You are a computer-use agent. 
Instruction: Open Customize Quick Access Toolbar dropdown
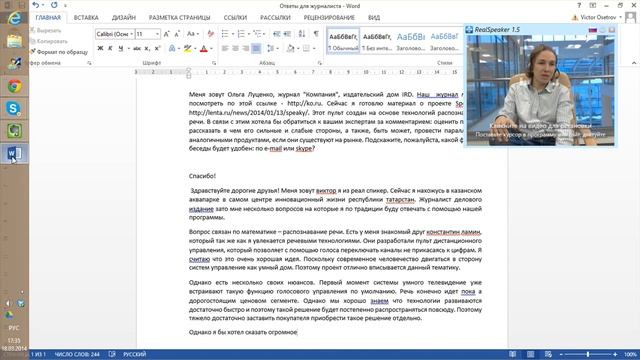coord(65,6)
